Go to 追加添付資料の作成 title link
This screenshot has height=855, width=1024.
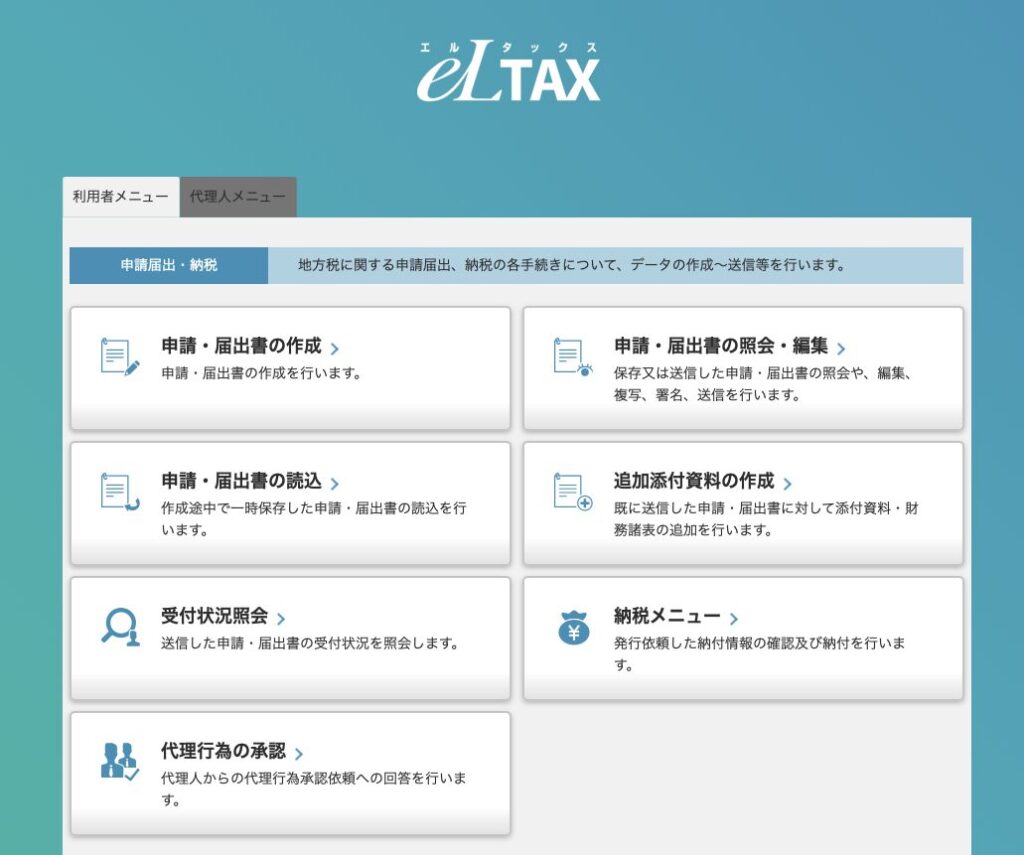point(693,481)
